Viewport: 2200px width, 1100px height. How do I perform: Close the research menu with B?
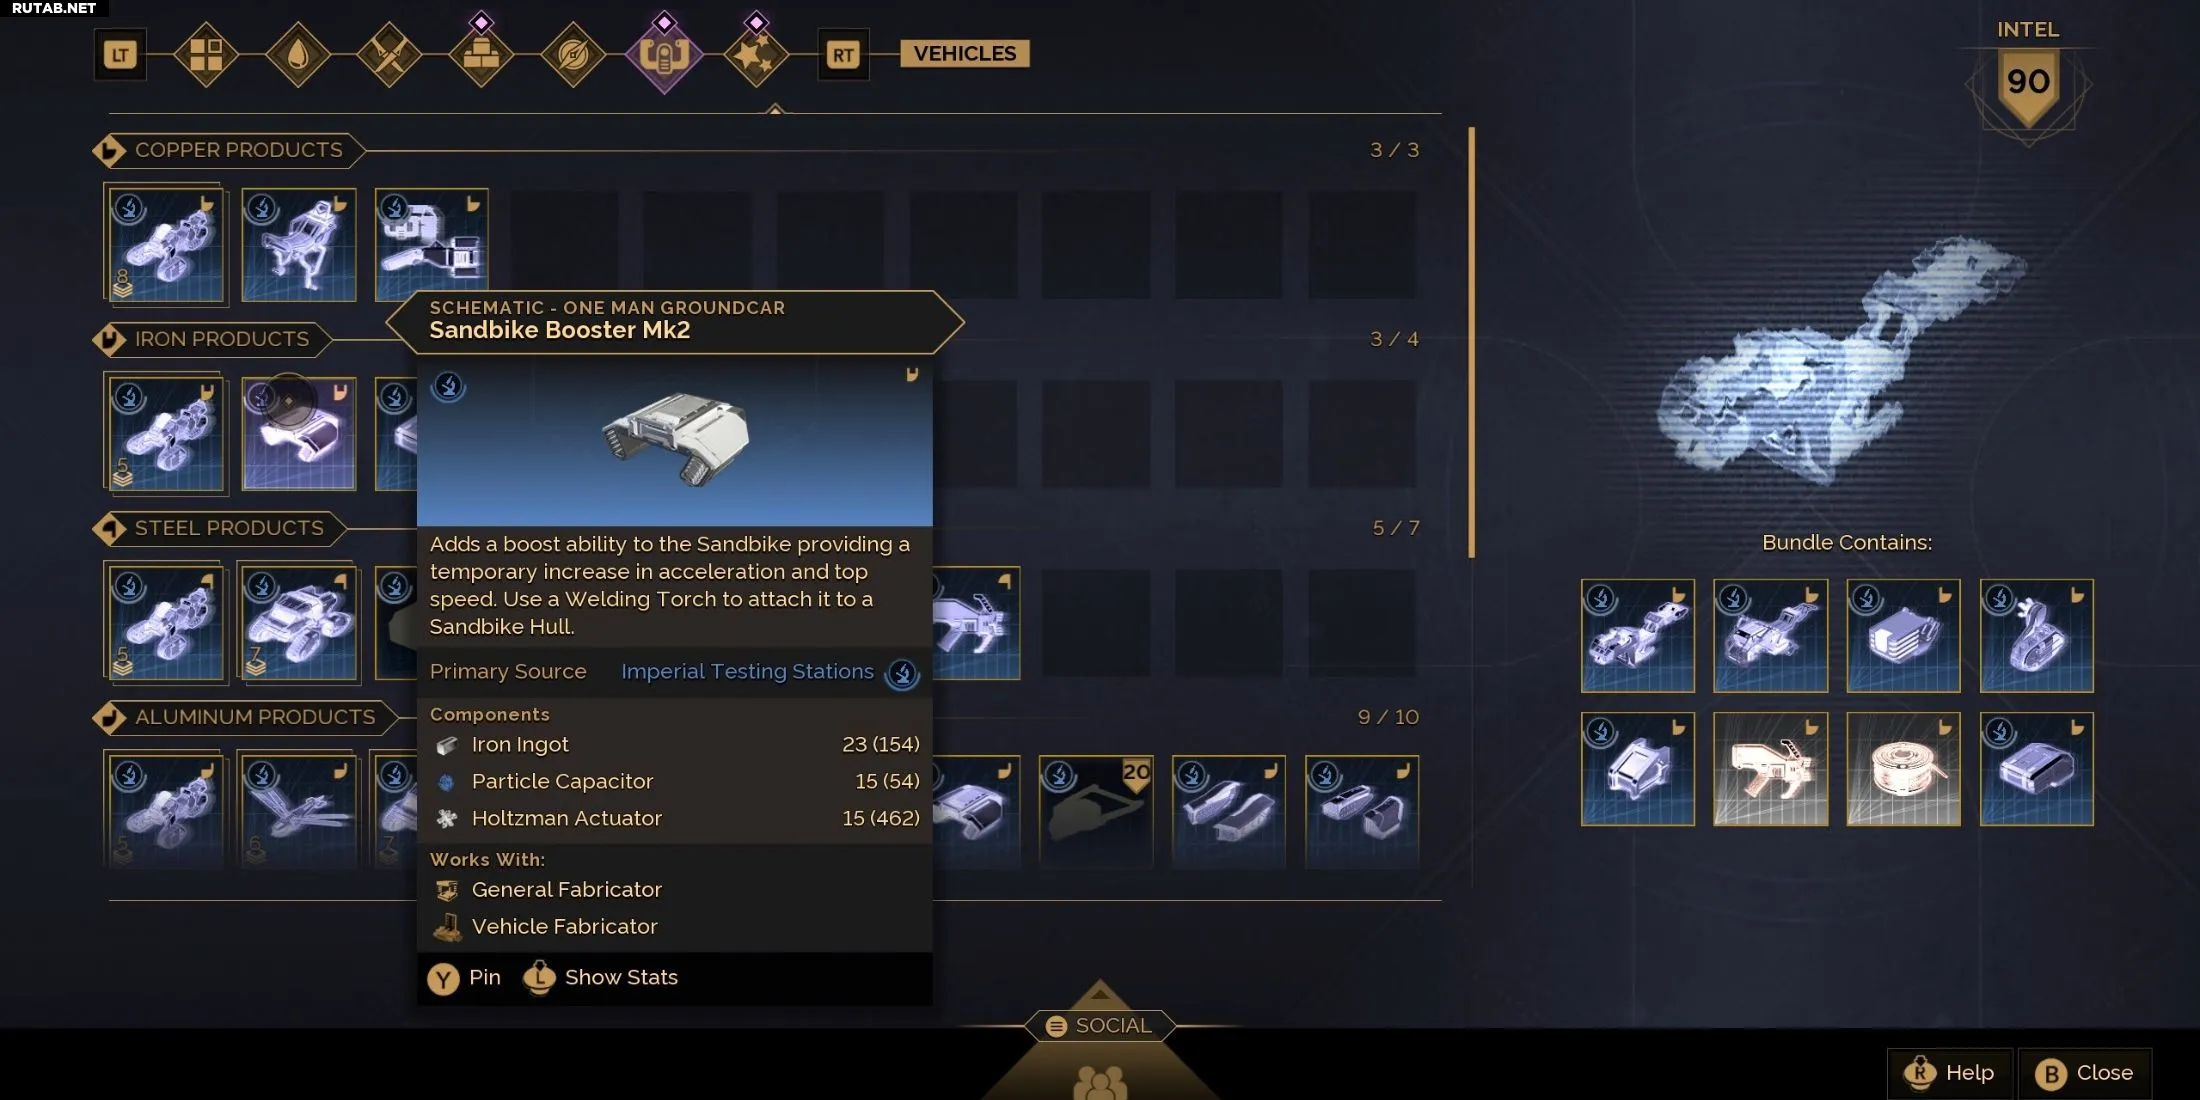[x=2085, y=1073]
